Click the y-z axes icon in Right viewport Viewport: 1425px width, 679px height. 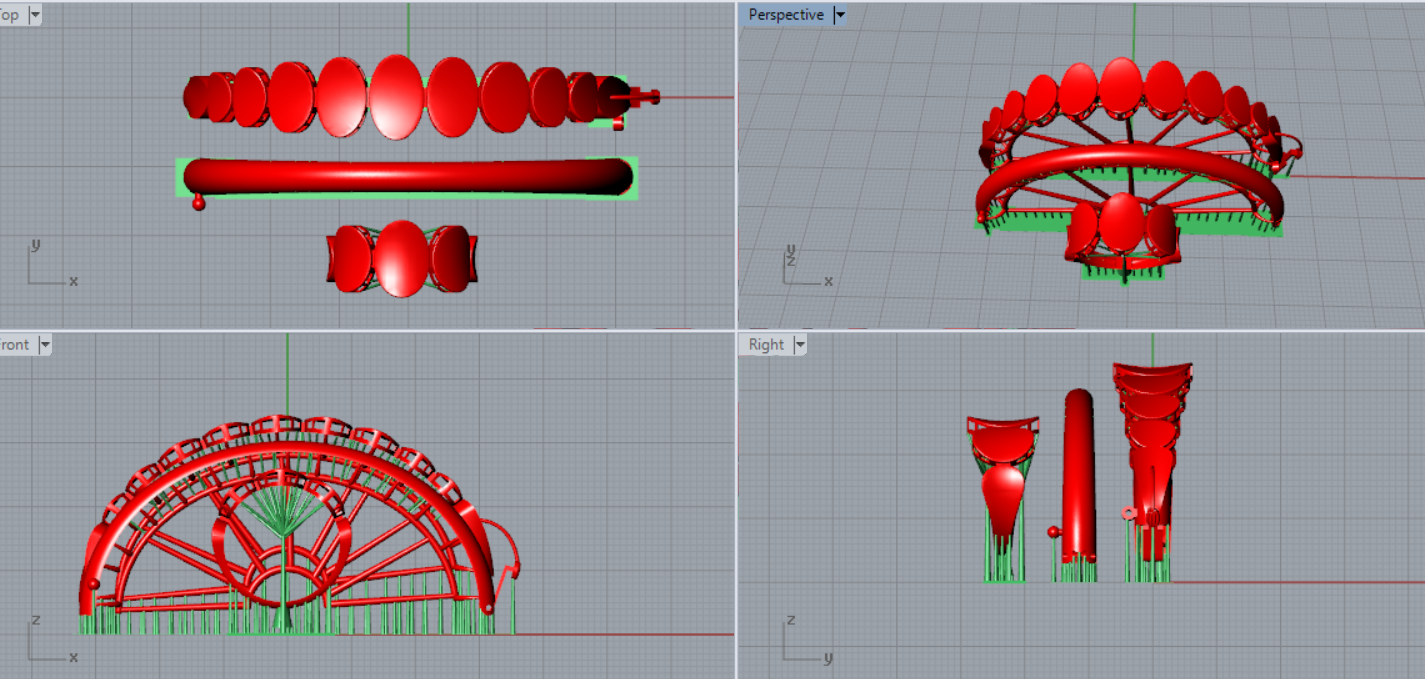802,643
